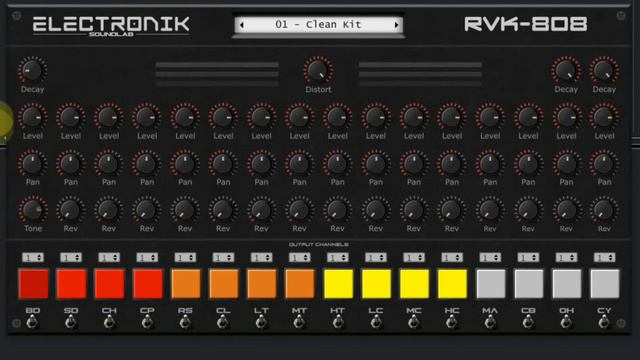Flip the toggle switch under HT
The image size is (640, 360).
click(x=338, y=323)
